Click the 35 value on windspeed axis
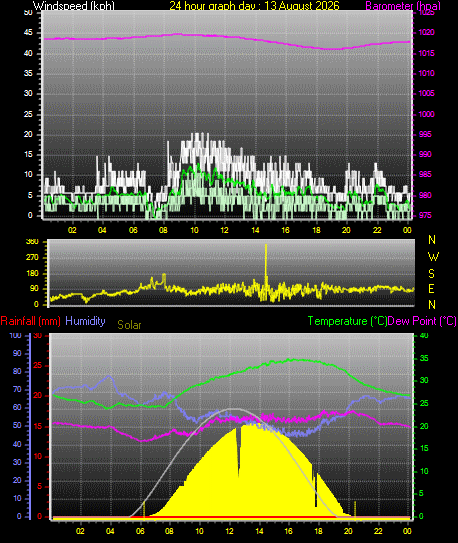This screenshot has height=543, width=458. pyautogui.click(x=28, y=73)
